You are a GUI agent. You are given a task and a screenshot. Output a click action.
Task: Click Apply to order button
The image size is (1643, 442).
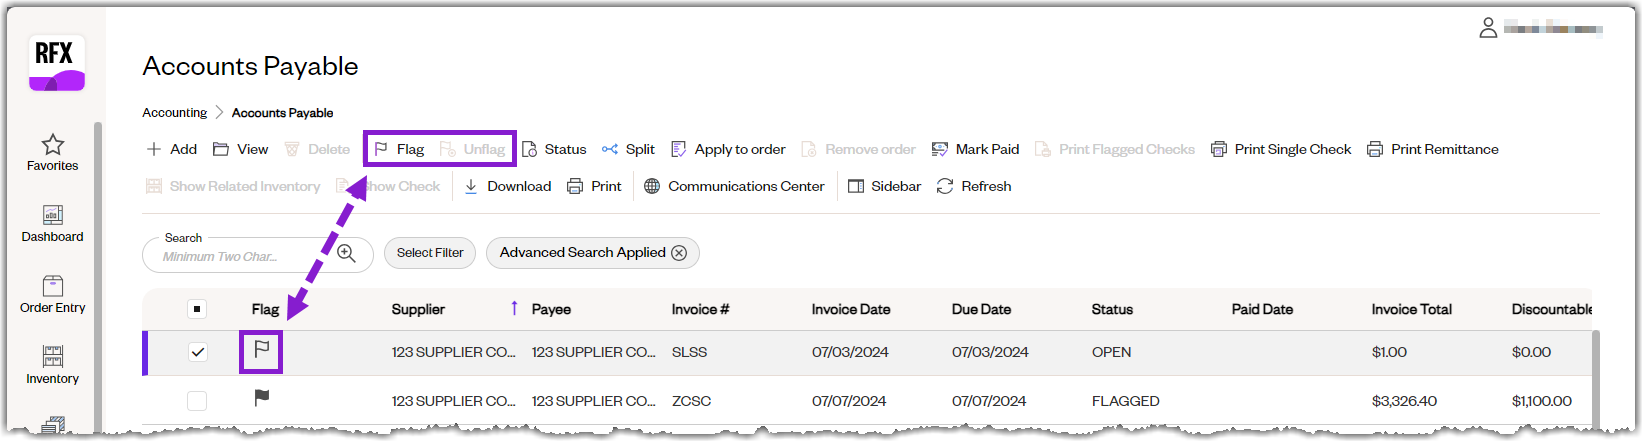pos(728,149)
